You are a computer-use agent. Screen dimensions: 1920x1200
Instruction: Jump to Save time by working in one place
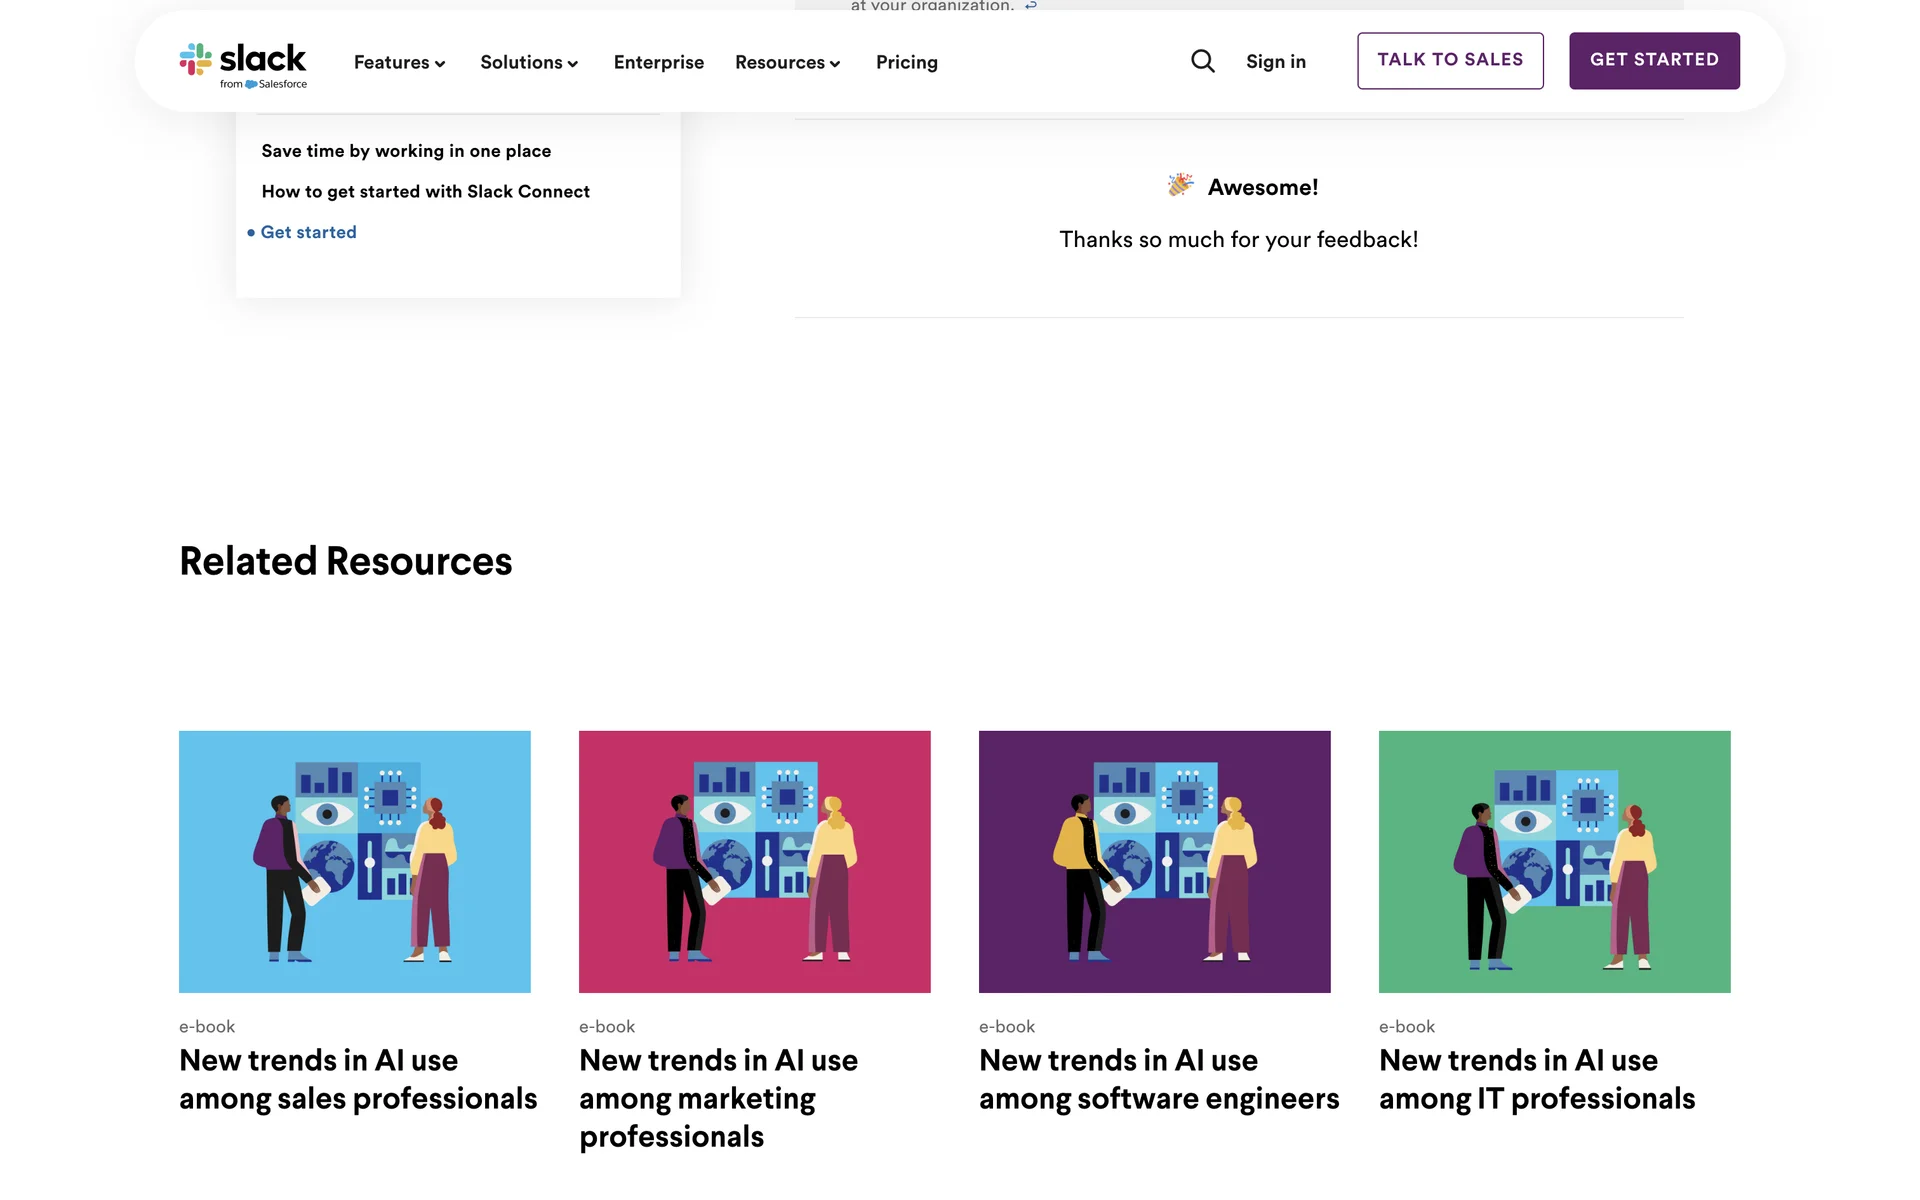click(x=406, y=151)
